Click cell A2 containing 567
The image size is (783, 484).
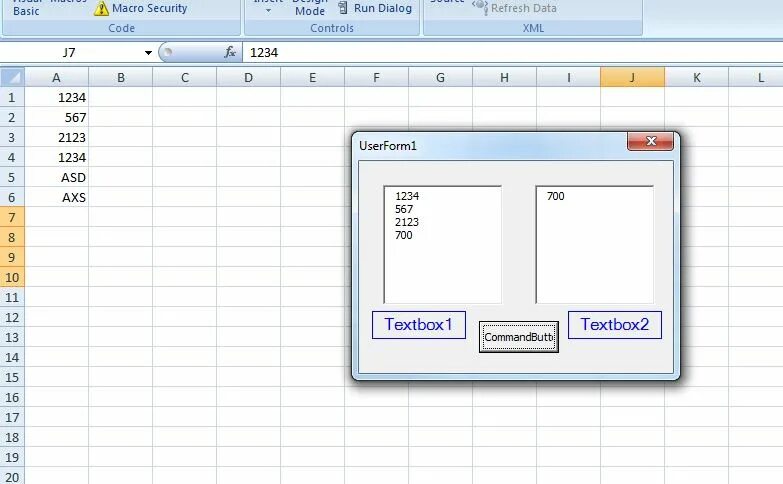(56, 117)
